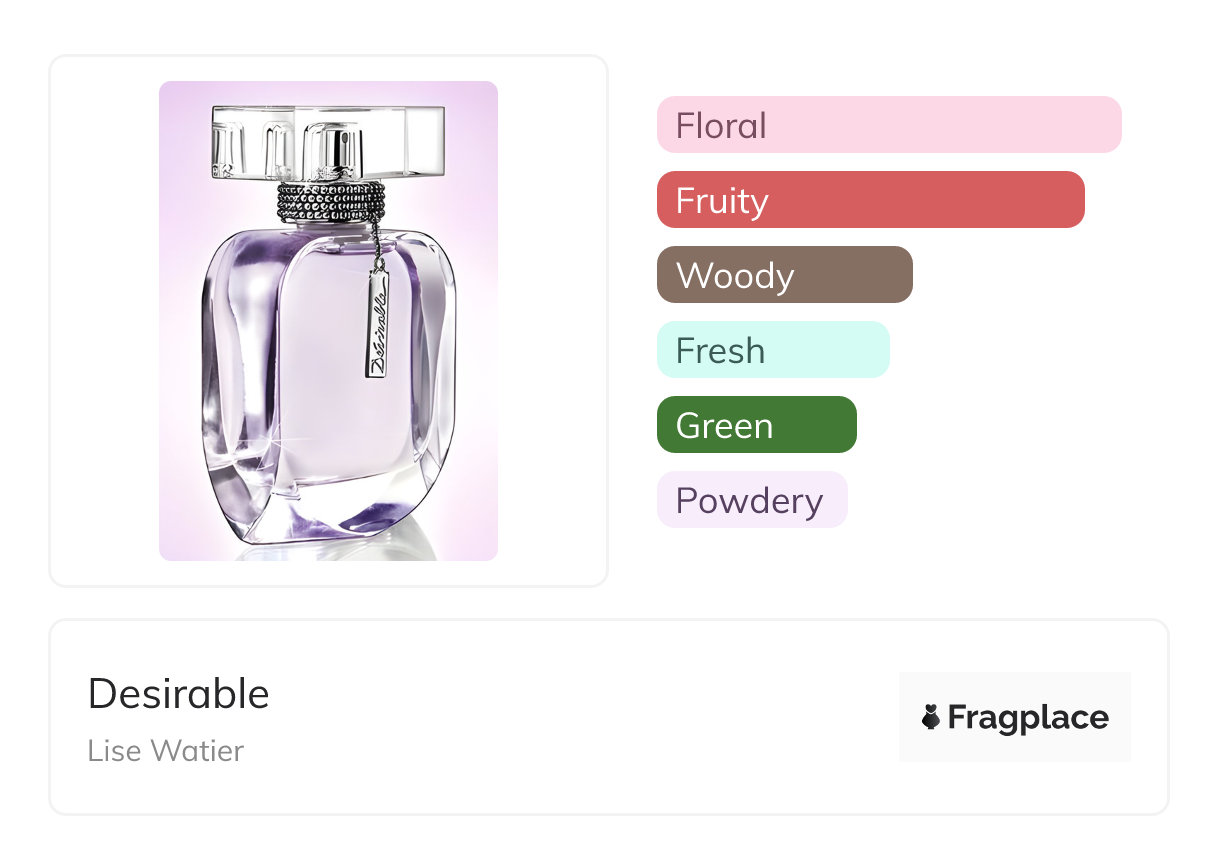Pick the mint Fresh accord bar
This screenshot has width=1218, height=864.
pos(772,350)
